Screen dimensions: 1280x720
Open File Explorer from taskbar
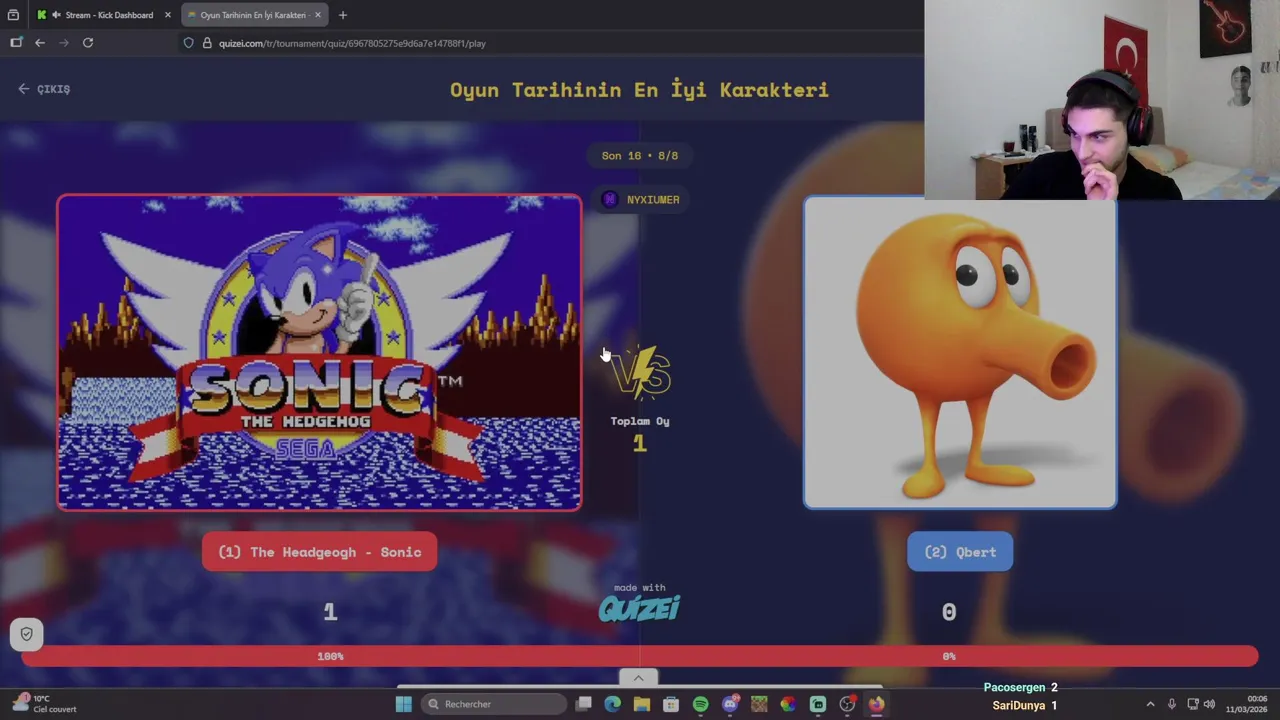click(x=642, y=704)
